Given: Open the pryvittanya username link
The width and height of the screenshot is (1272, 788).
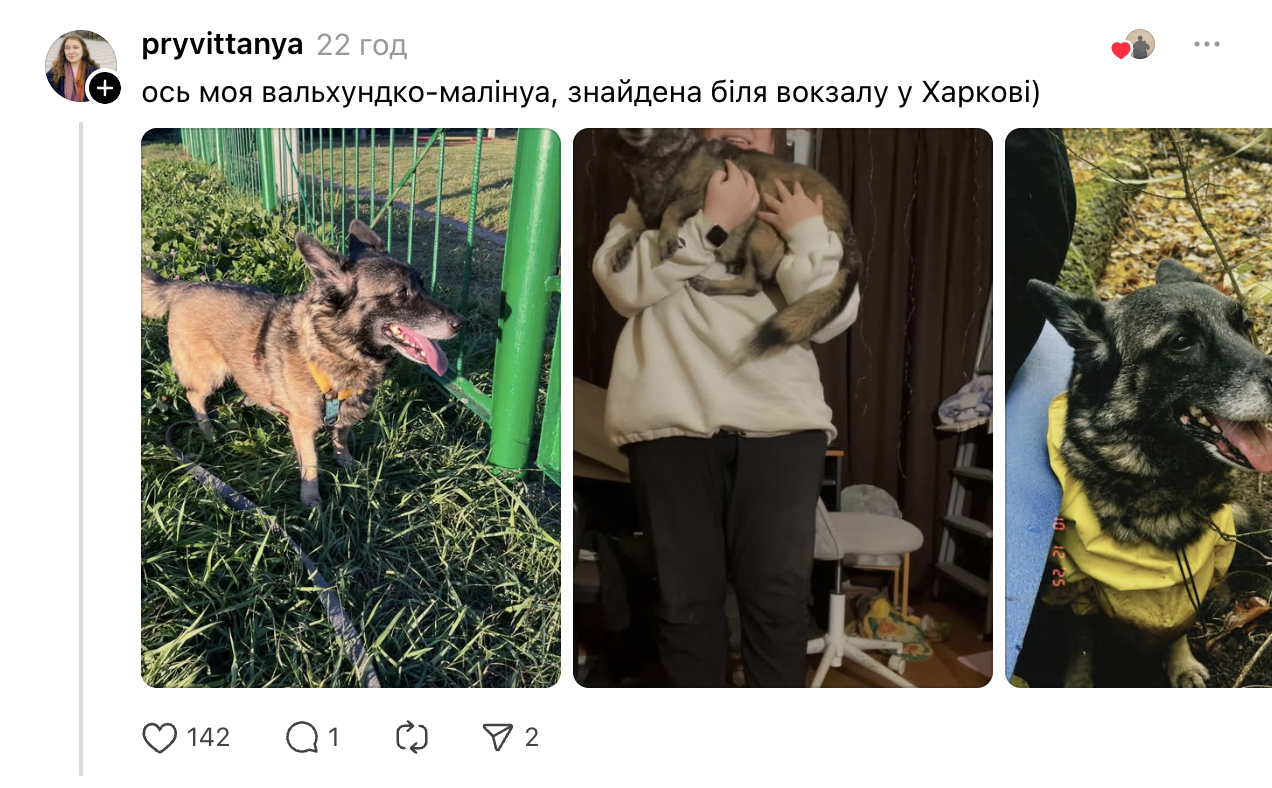Looking at the screenshot, I should 223,45.
